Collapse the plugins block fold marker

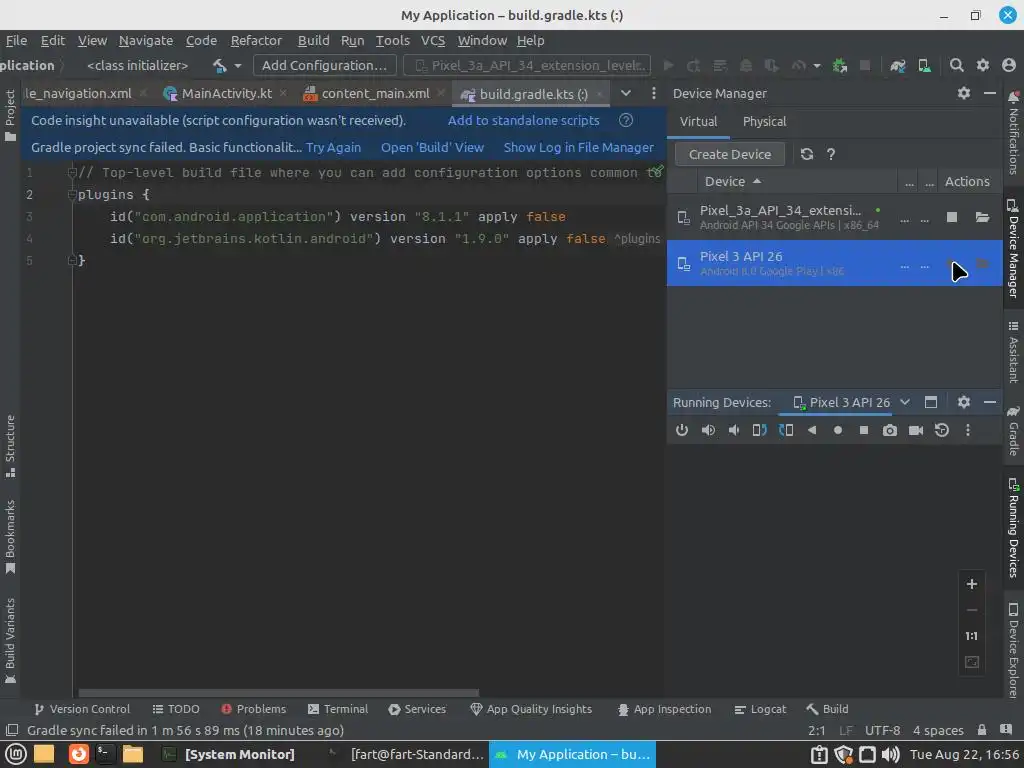(x=72, y=195)
